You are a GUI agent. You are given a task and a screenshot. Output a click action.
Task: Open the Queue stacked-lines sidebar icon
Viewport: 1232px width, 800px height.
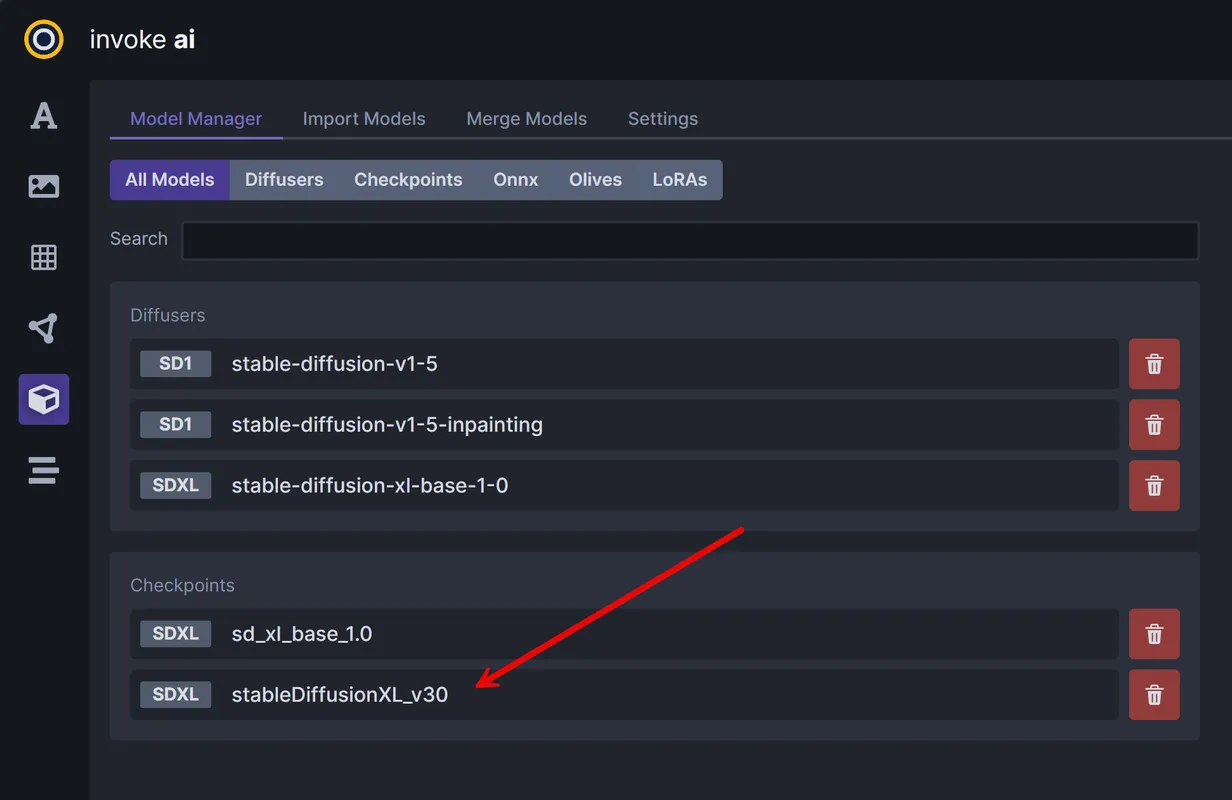43,470
